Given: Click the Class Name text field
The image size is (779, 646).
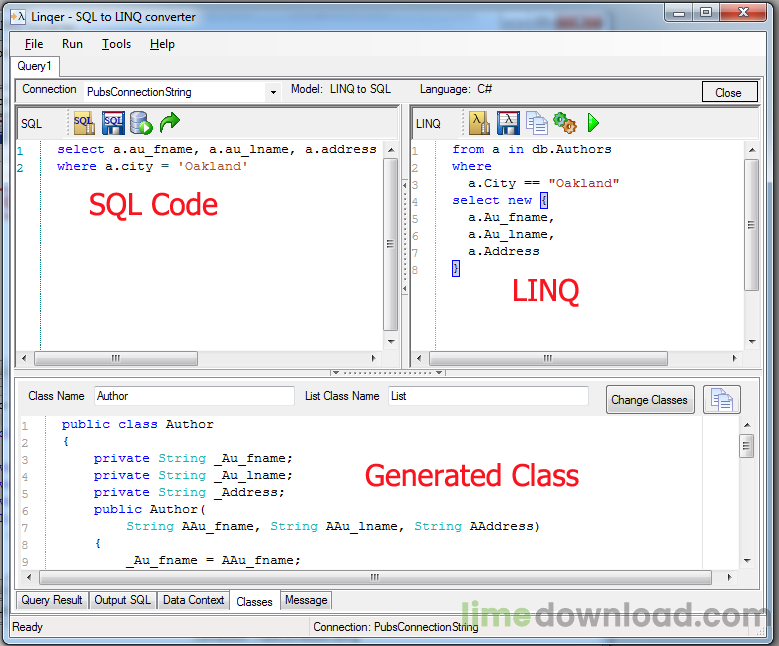Looking at the screenshot, I should pyautogui.click(x=193, y=396).
